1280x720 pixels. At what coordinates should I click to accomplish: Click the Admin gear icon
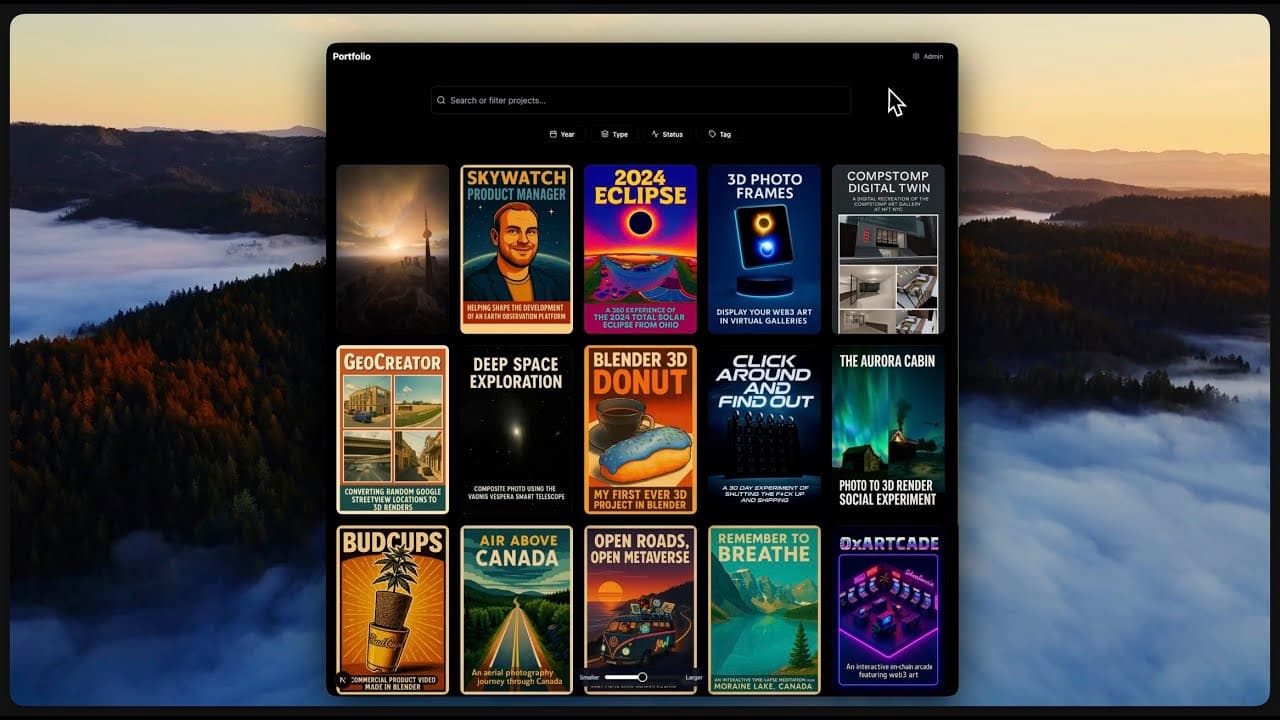[916, 57]
